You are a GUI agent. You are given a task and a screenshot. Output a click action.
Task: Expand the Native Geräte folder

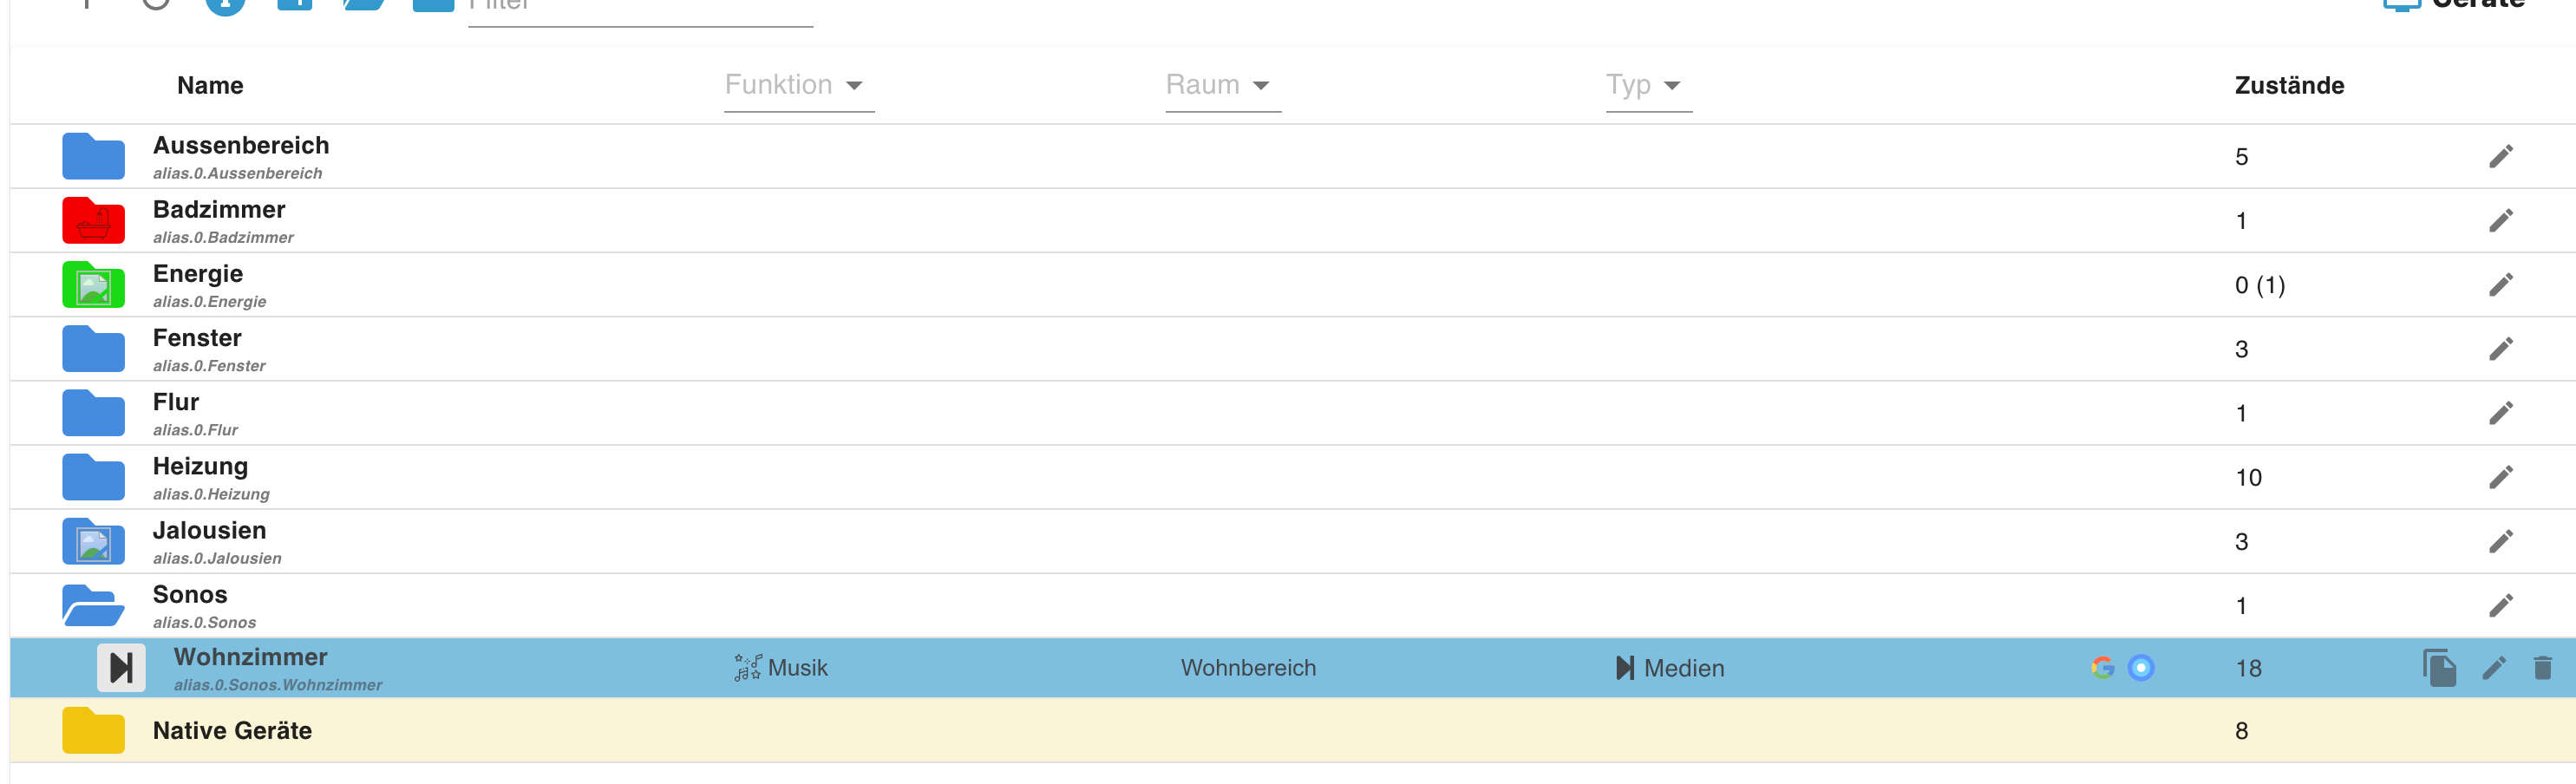pos(93,730)
